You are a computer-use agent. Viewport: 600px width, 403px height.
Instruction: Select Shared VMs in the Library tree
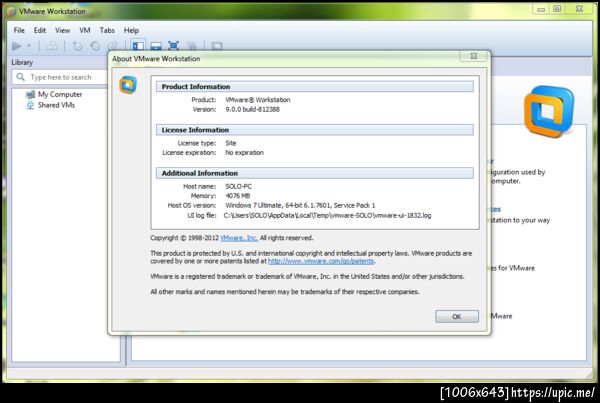coord(56,105)
